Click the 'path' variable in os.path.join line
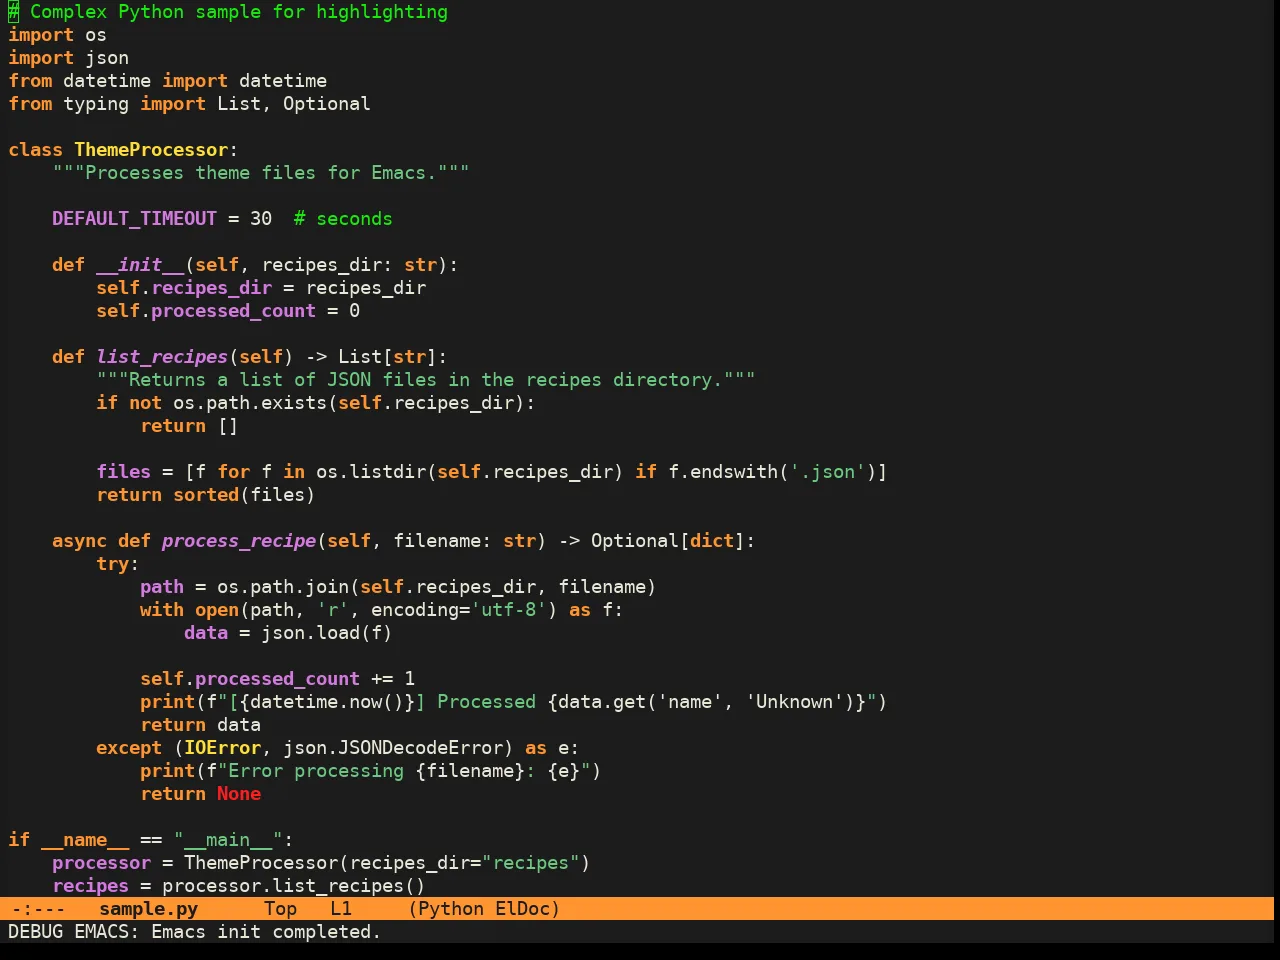The height and width of the screenshot is (960, 1280). coord(162,587)
